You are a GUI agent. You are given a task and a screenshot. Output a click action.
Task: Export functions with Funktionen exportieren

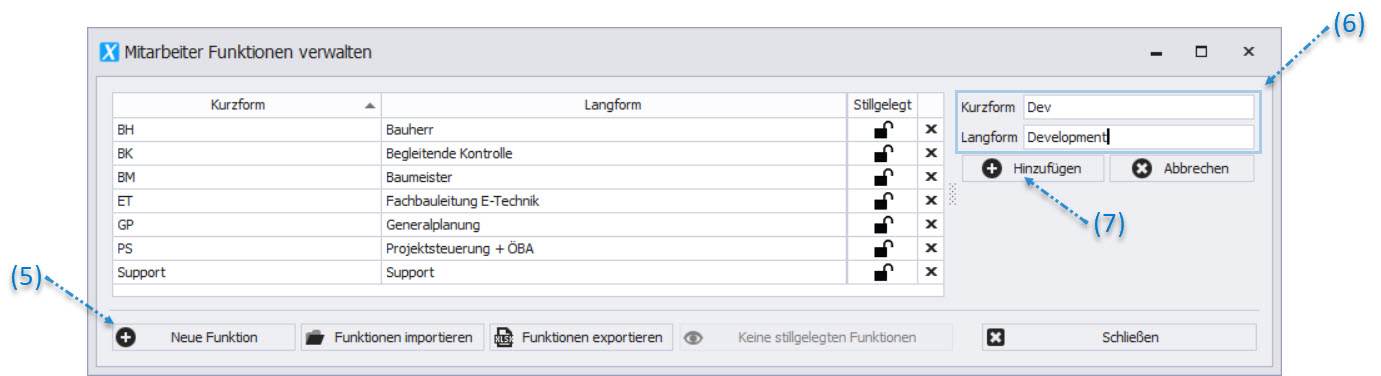pos(581,337)
